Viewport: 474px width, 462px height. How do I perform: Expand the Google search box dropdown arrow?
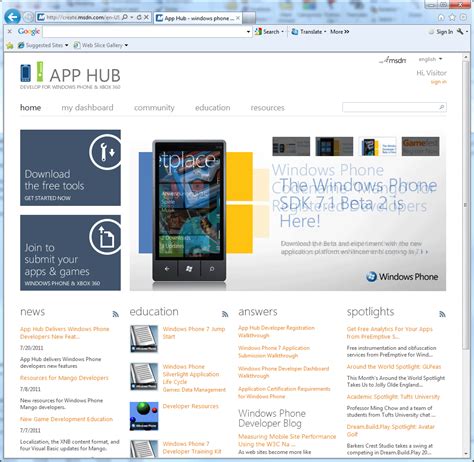(x=248, y=32)
